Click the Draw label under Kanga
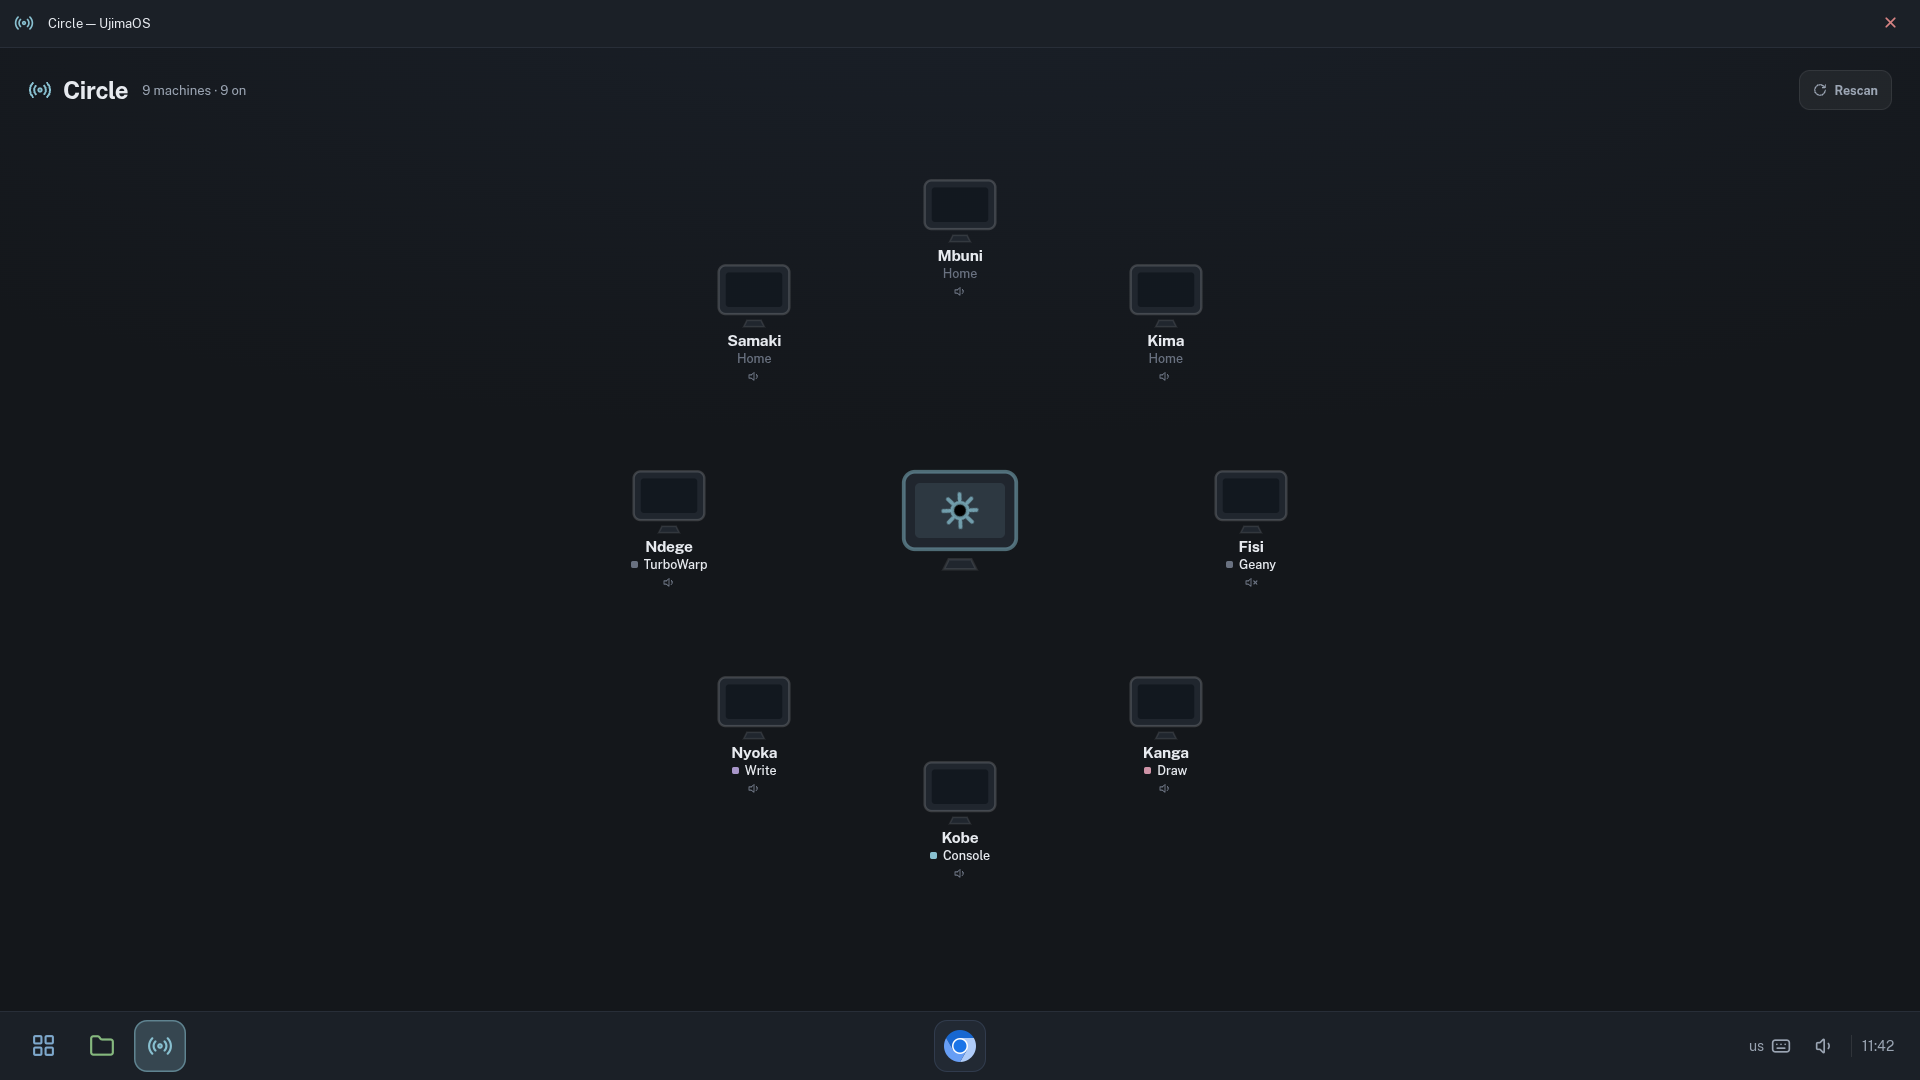Image resolution: width=1920 pixels, height=1080 pixels. point(1172,771)
